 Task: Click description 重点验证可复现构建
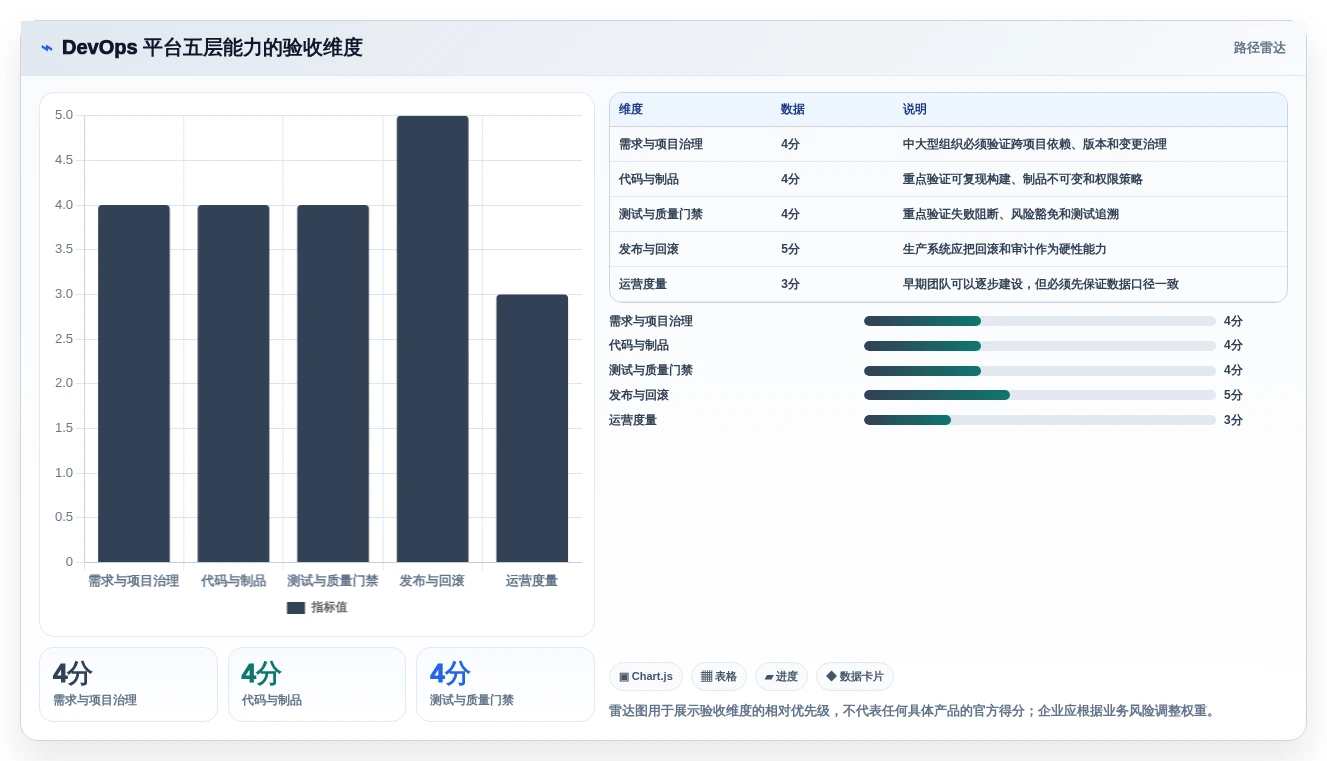[1023, 179]
